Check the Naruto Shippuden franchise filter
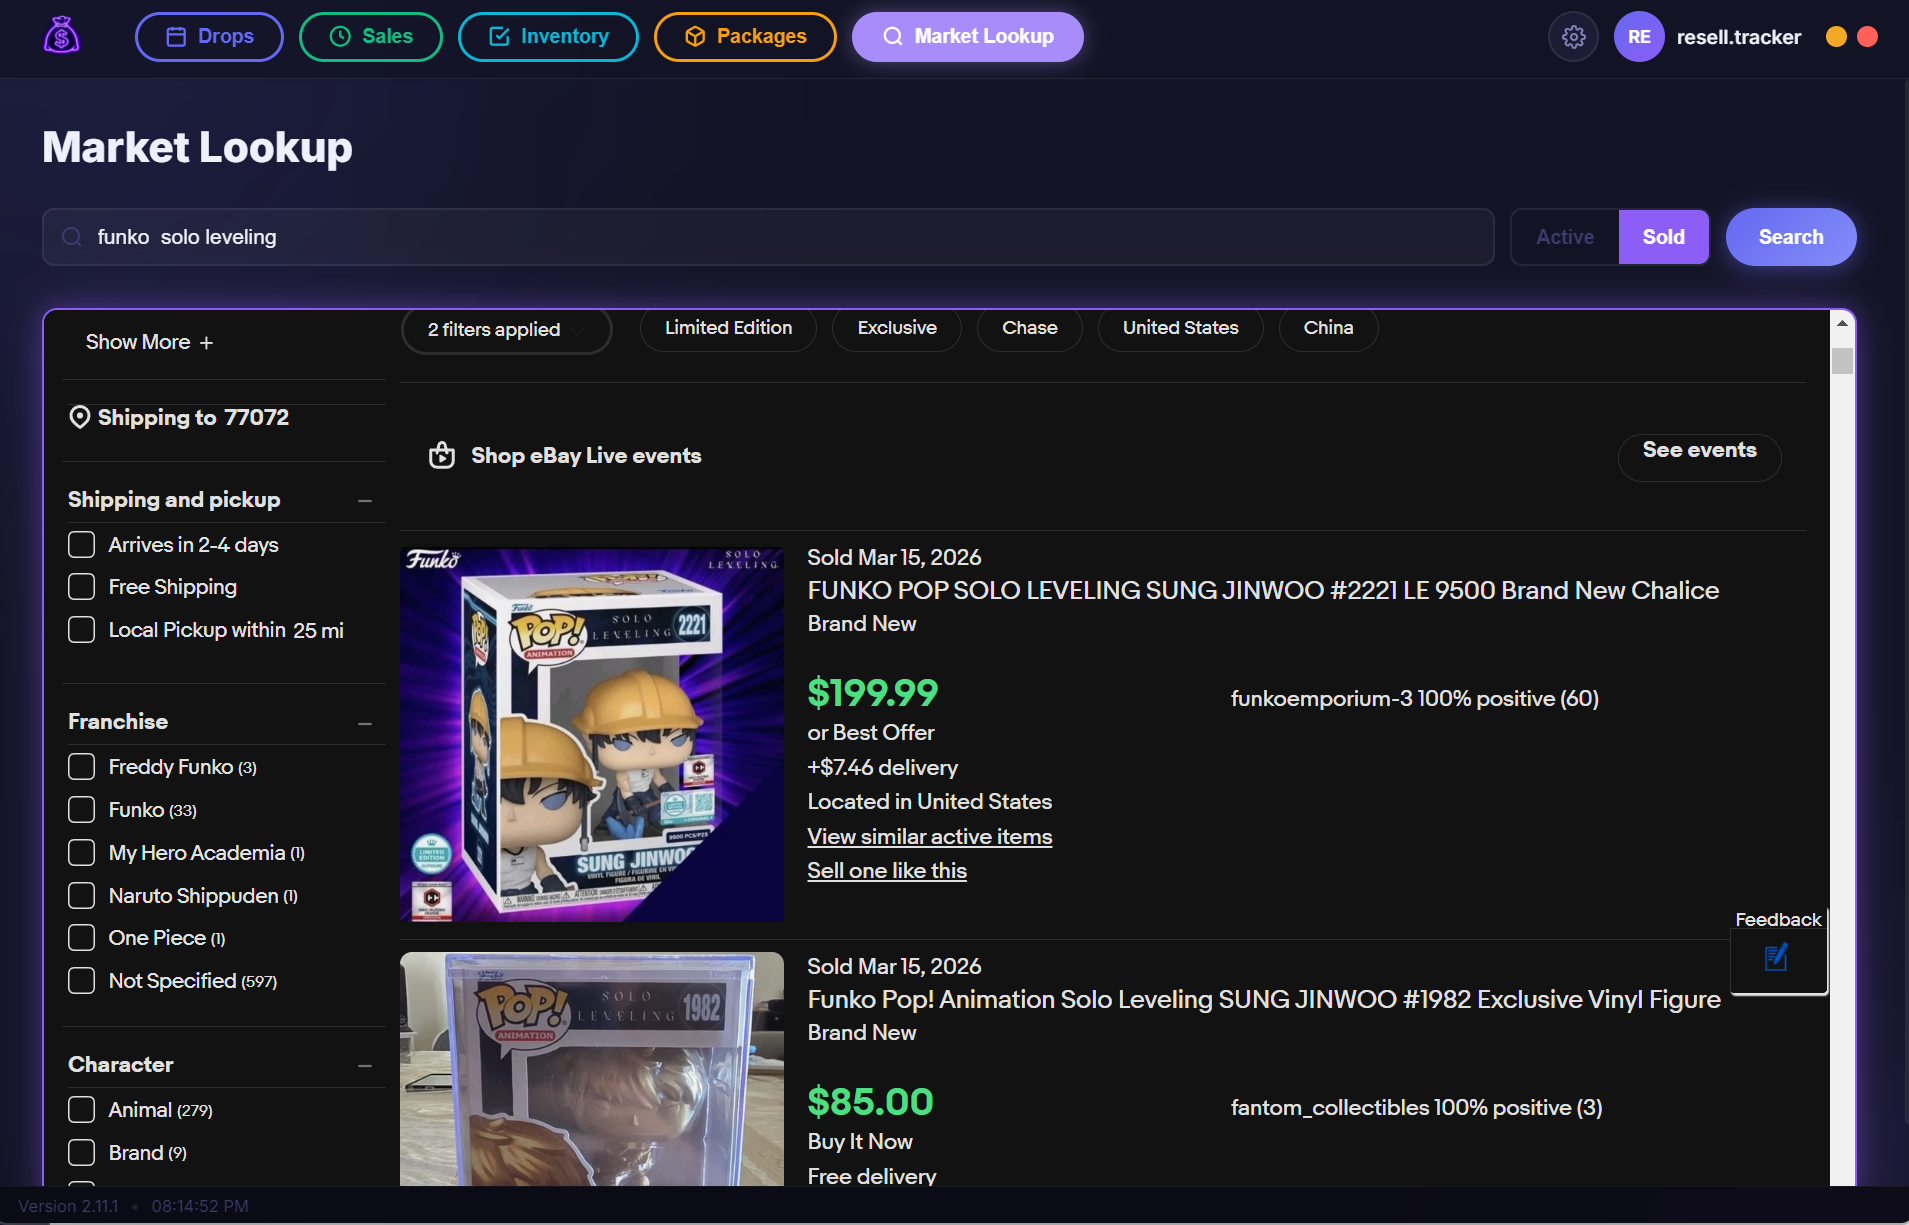 81,896
